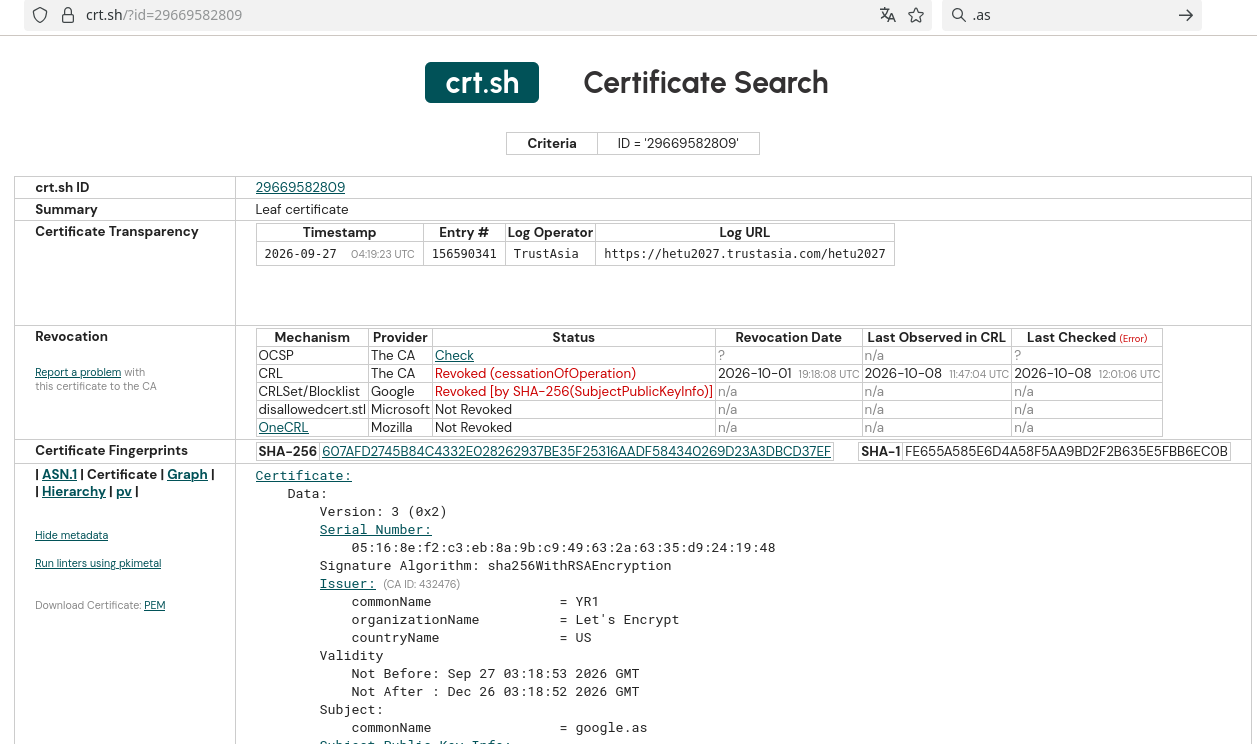
Task: Click the crt.sh logo
Action: [x=482, y=82]
